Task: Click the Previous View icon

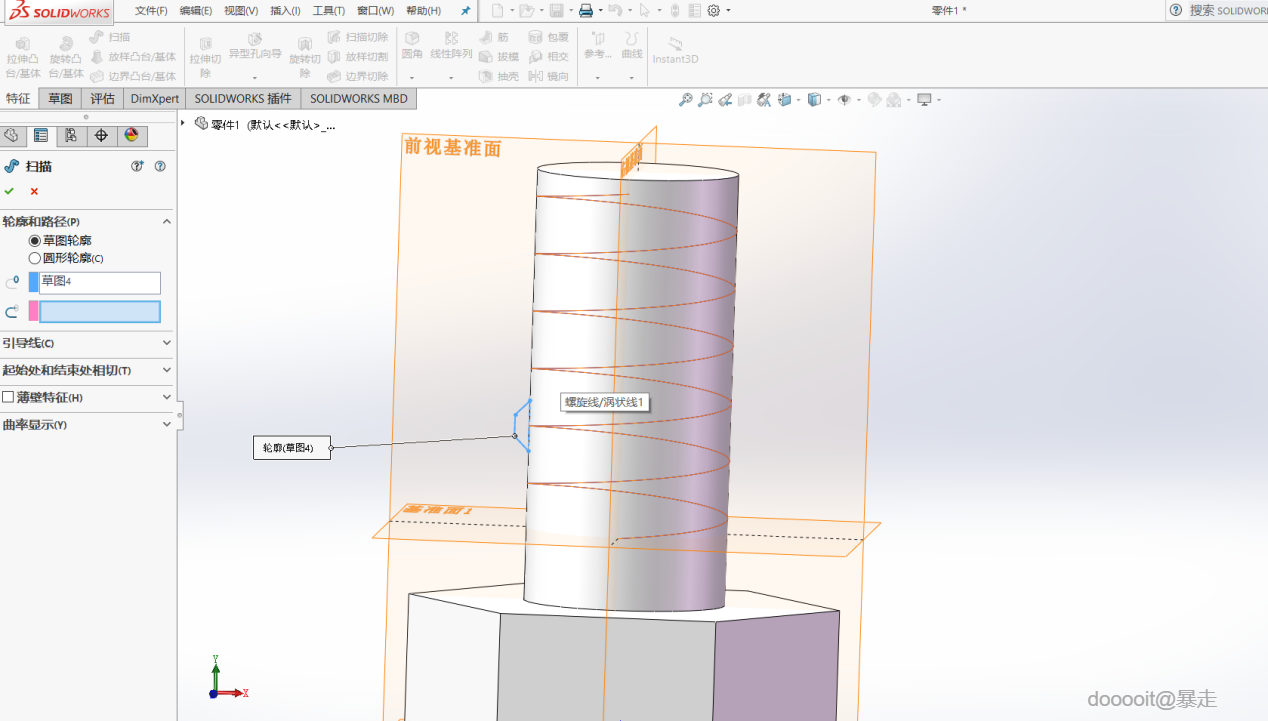Action: coord(725,99)
